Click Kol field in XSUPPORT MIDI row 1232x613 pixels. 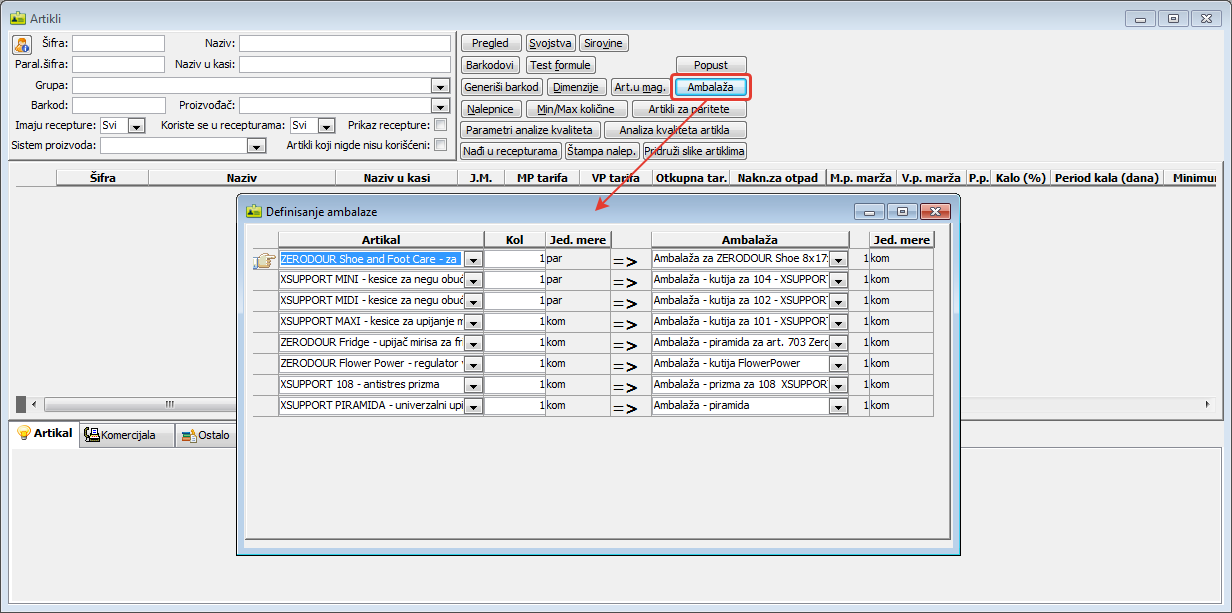click(515, 301)
